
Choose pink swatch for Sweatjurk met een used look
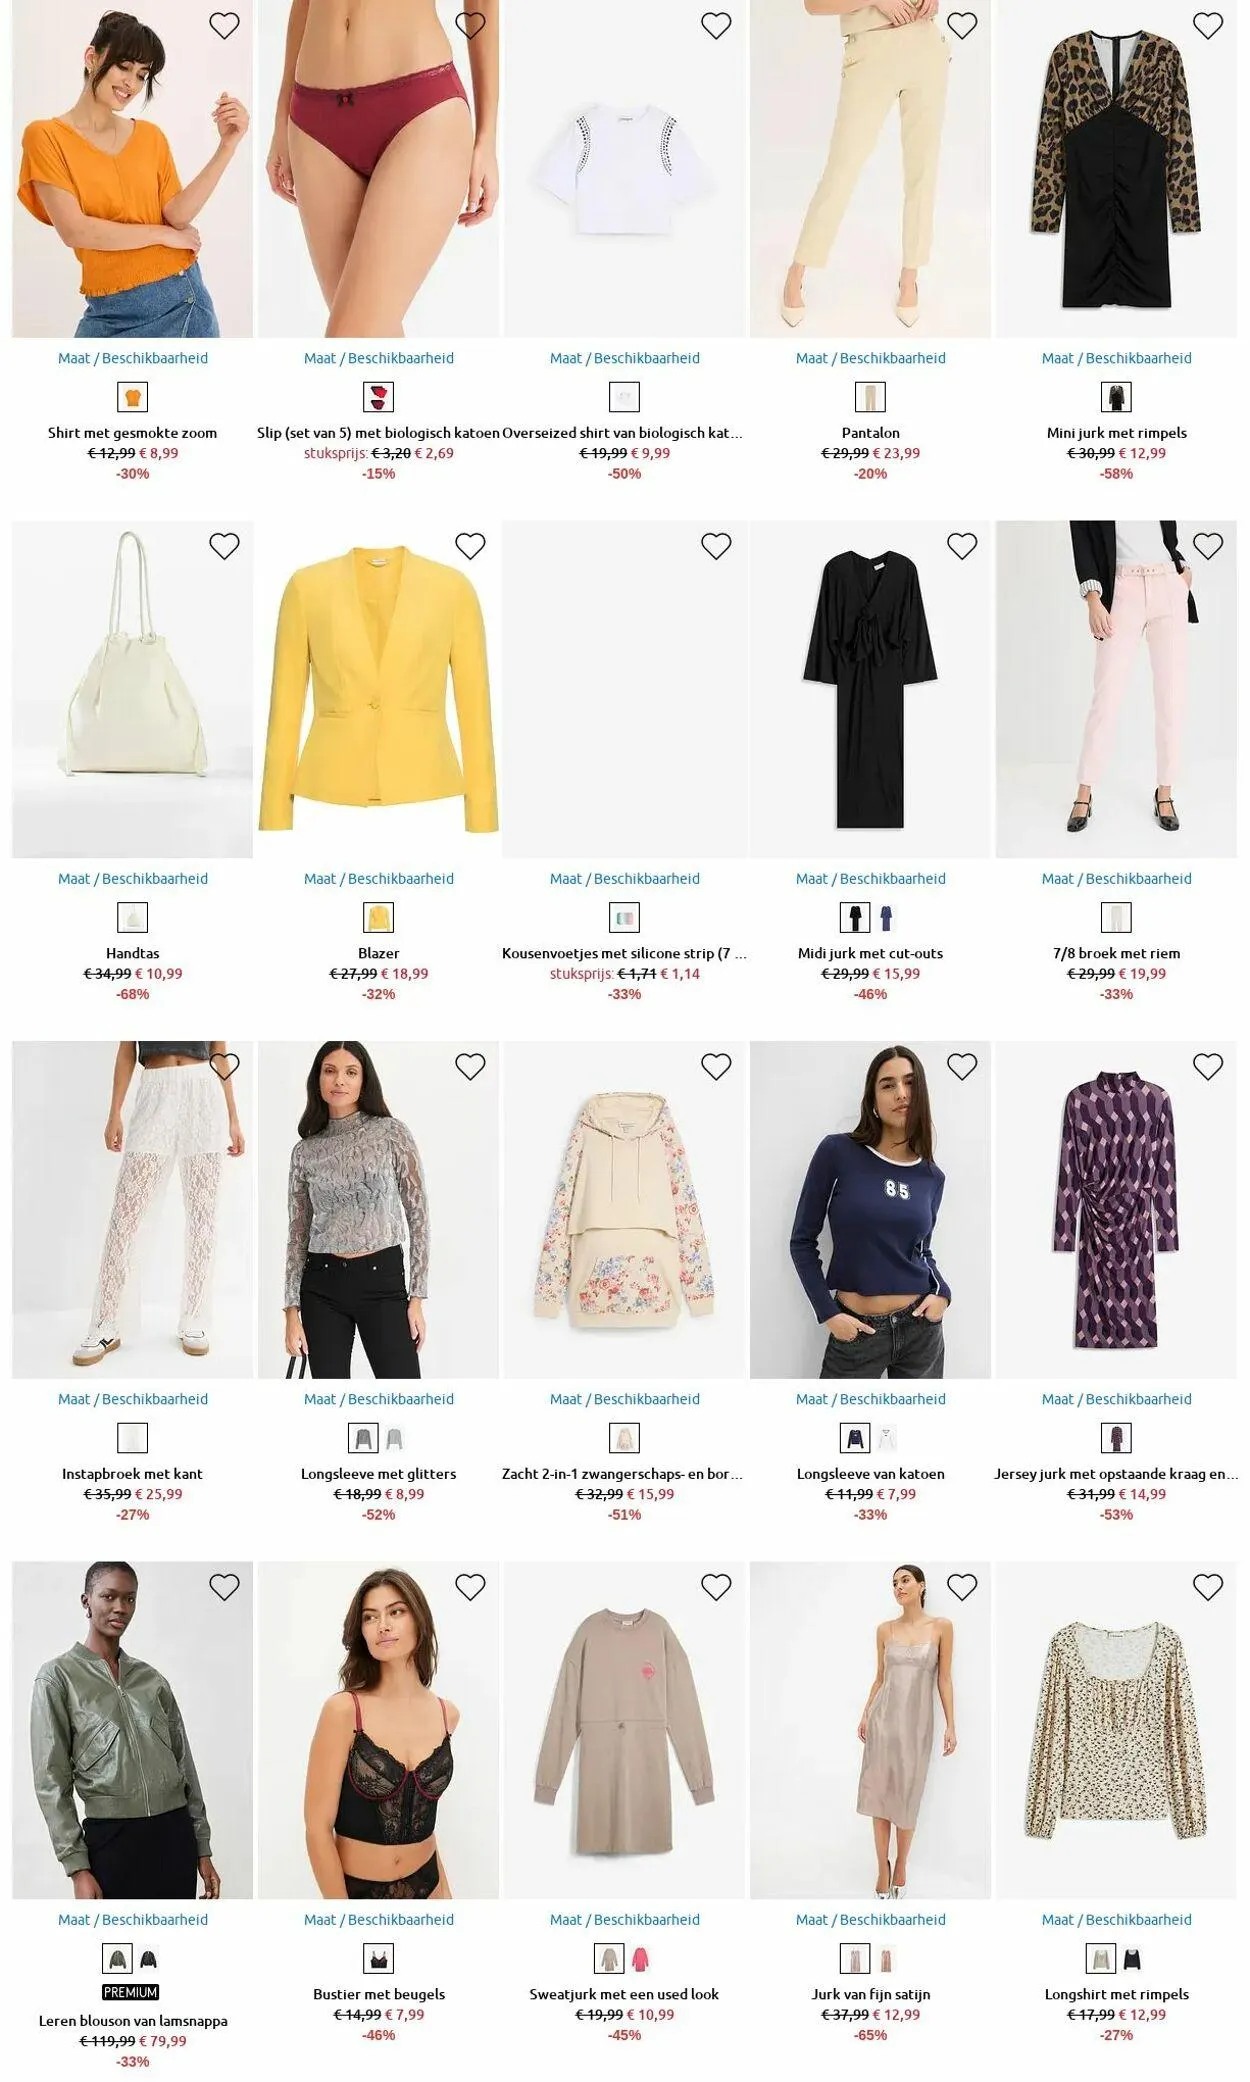pos(640,1958)
